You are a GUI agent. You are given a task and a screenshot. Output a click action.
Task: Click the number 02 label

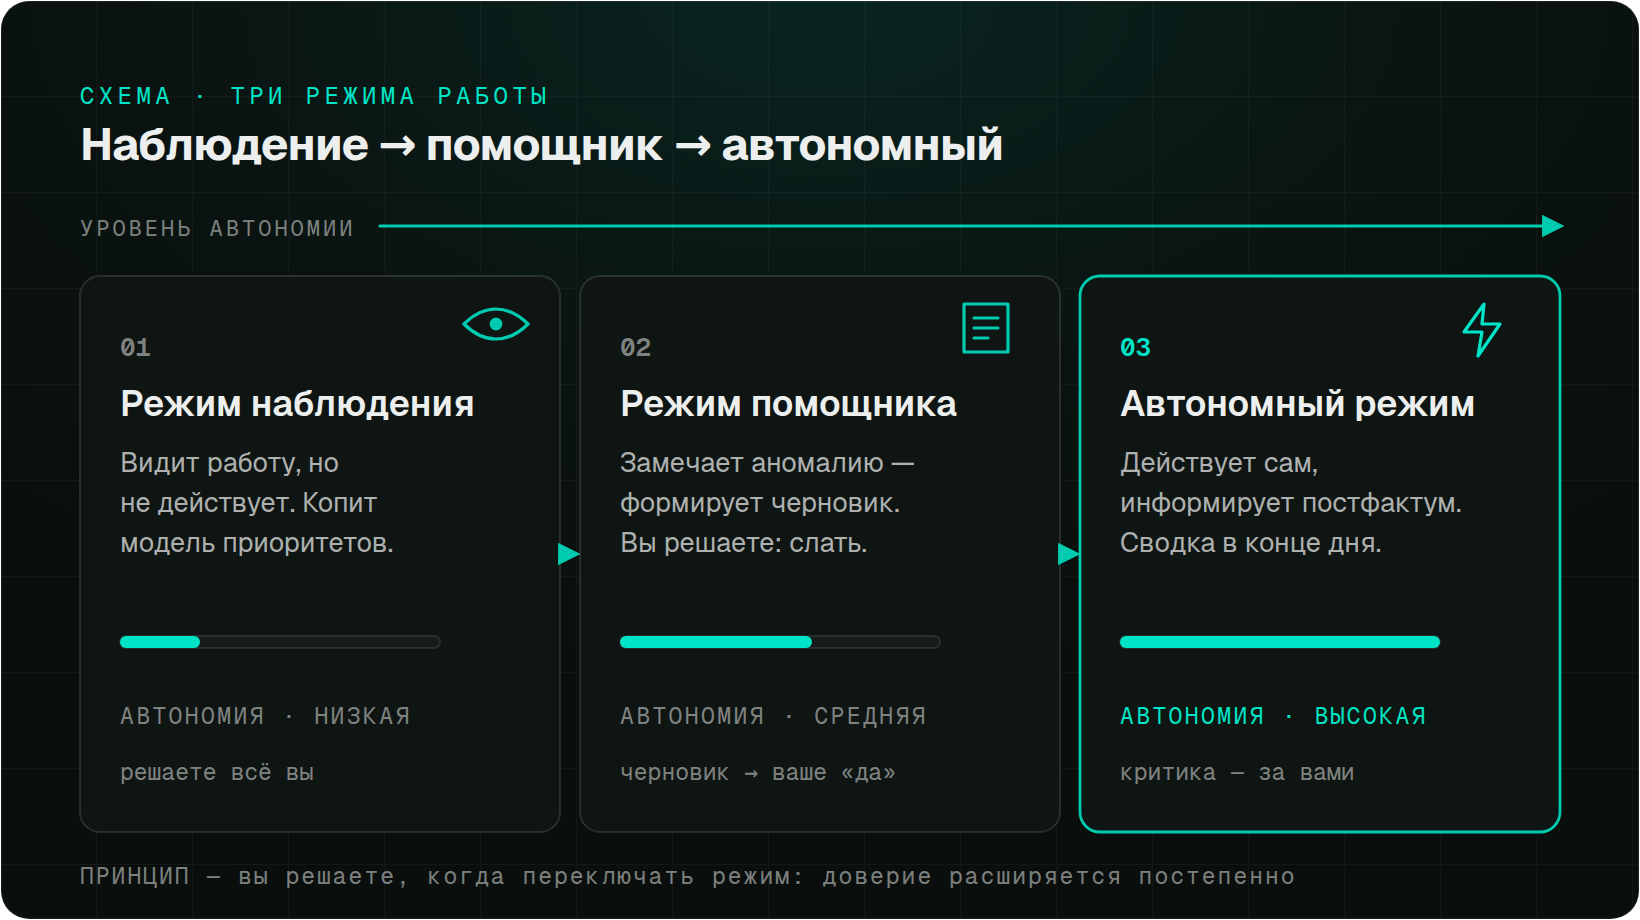point(635,347)
